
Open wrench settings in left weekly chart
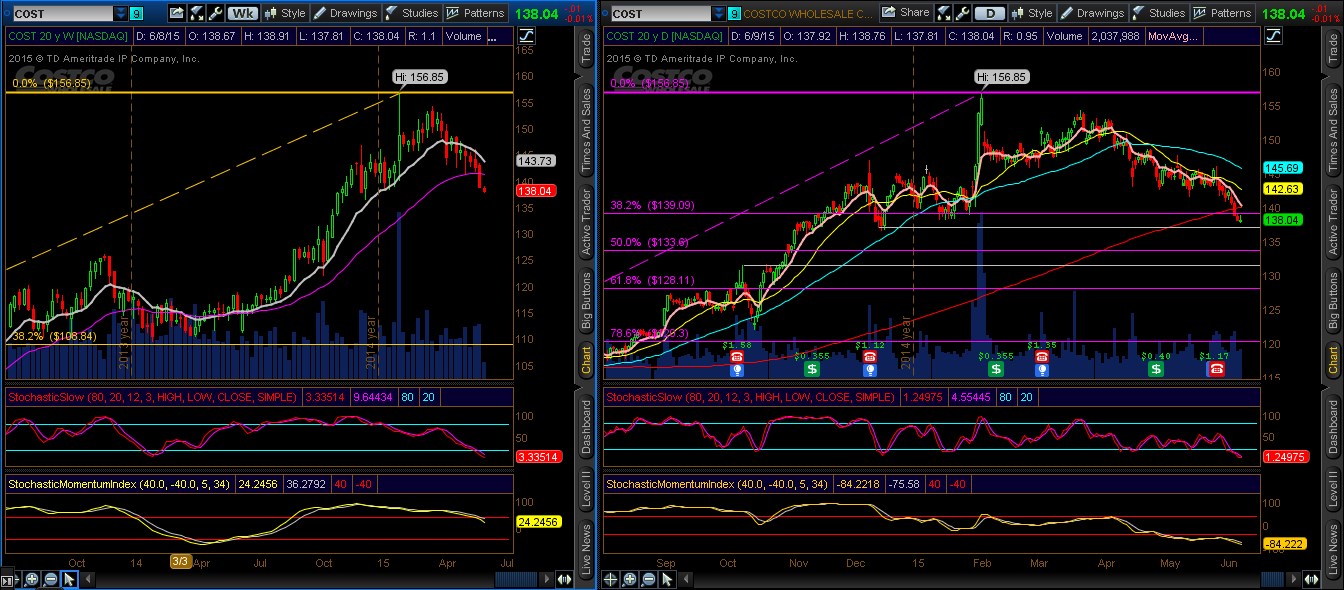point(215,13)
